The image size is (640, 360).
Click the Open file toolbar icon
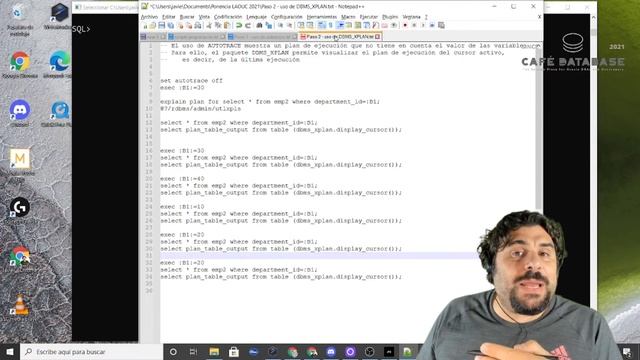point(153,25)
